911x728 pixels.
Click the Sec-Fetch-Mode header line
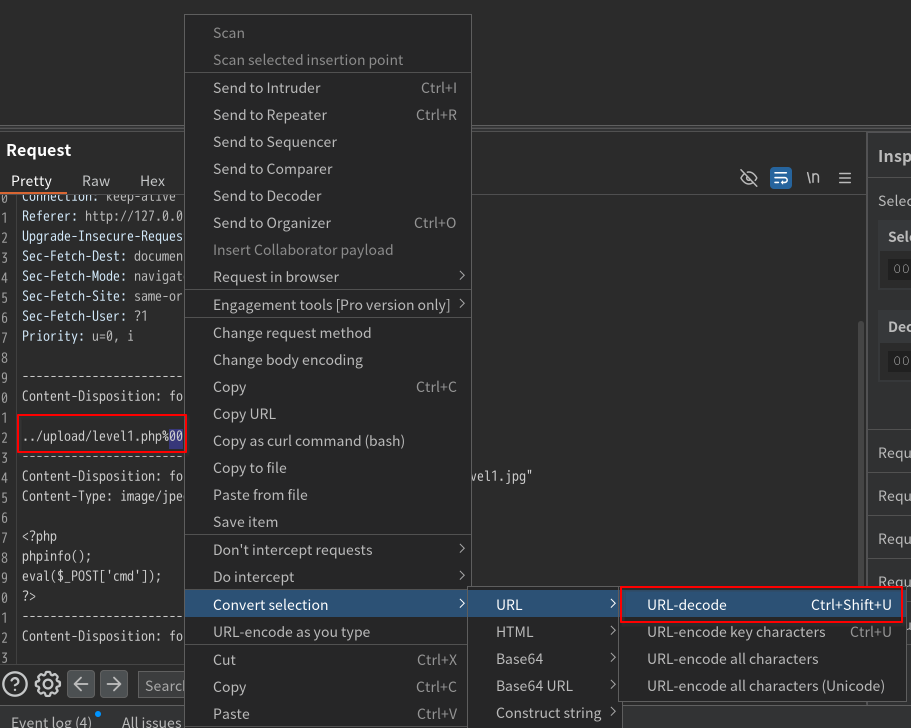point(102,277)
